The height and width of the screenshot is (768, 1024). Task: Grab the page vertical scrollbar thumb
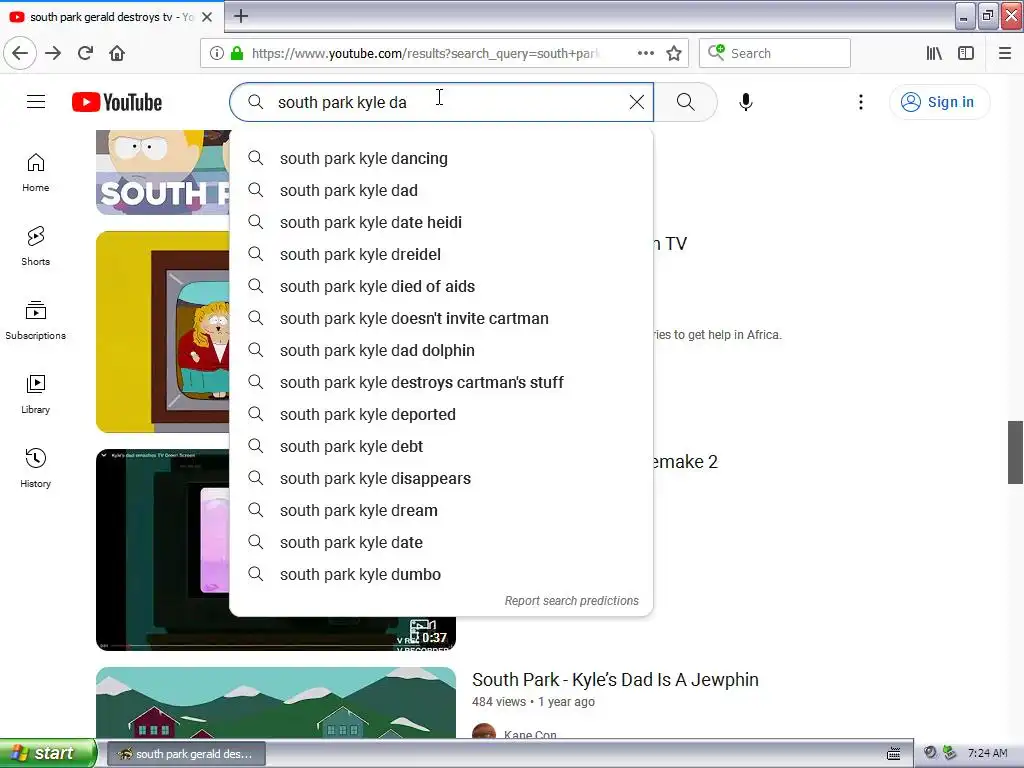(1015, 453)
